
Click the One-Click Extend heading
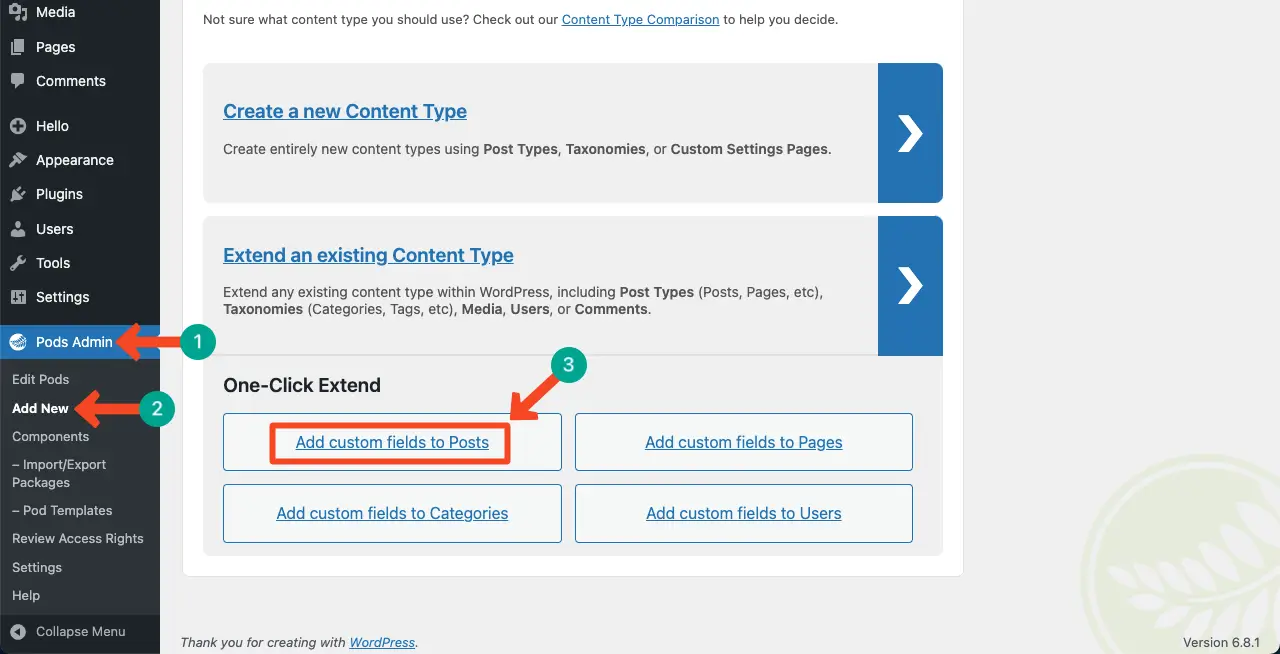[302, 385]
